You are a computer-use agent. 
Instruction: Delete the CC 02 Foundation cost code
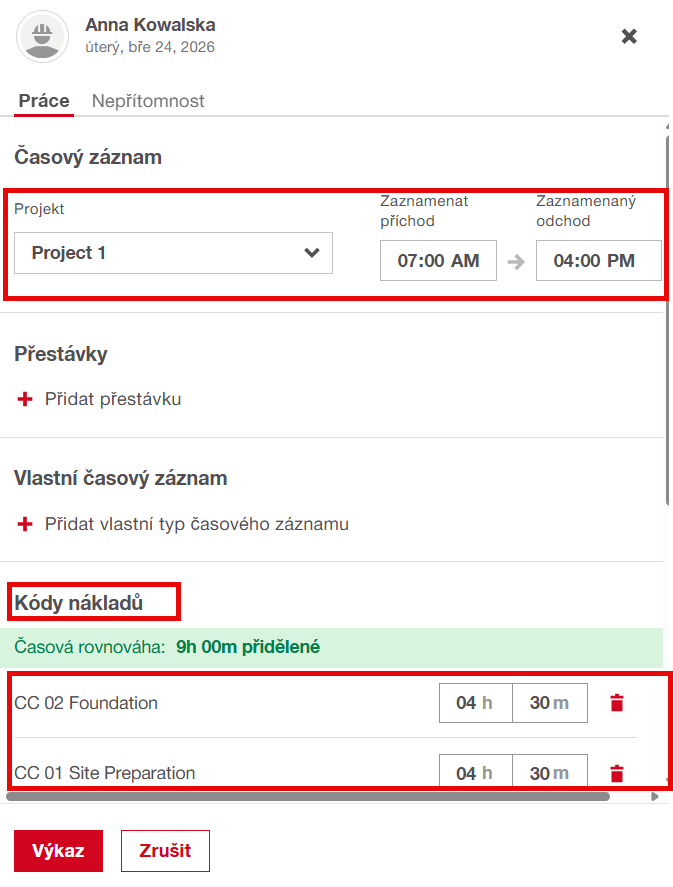click(x=617, y=703)
